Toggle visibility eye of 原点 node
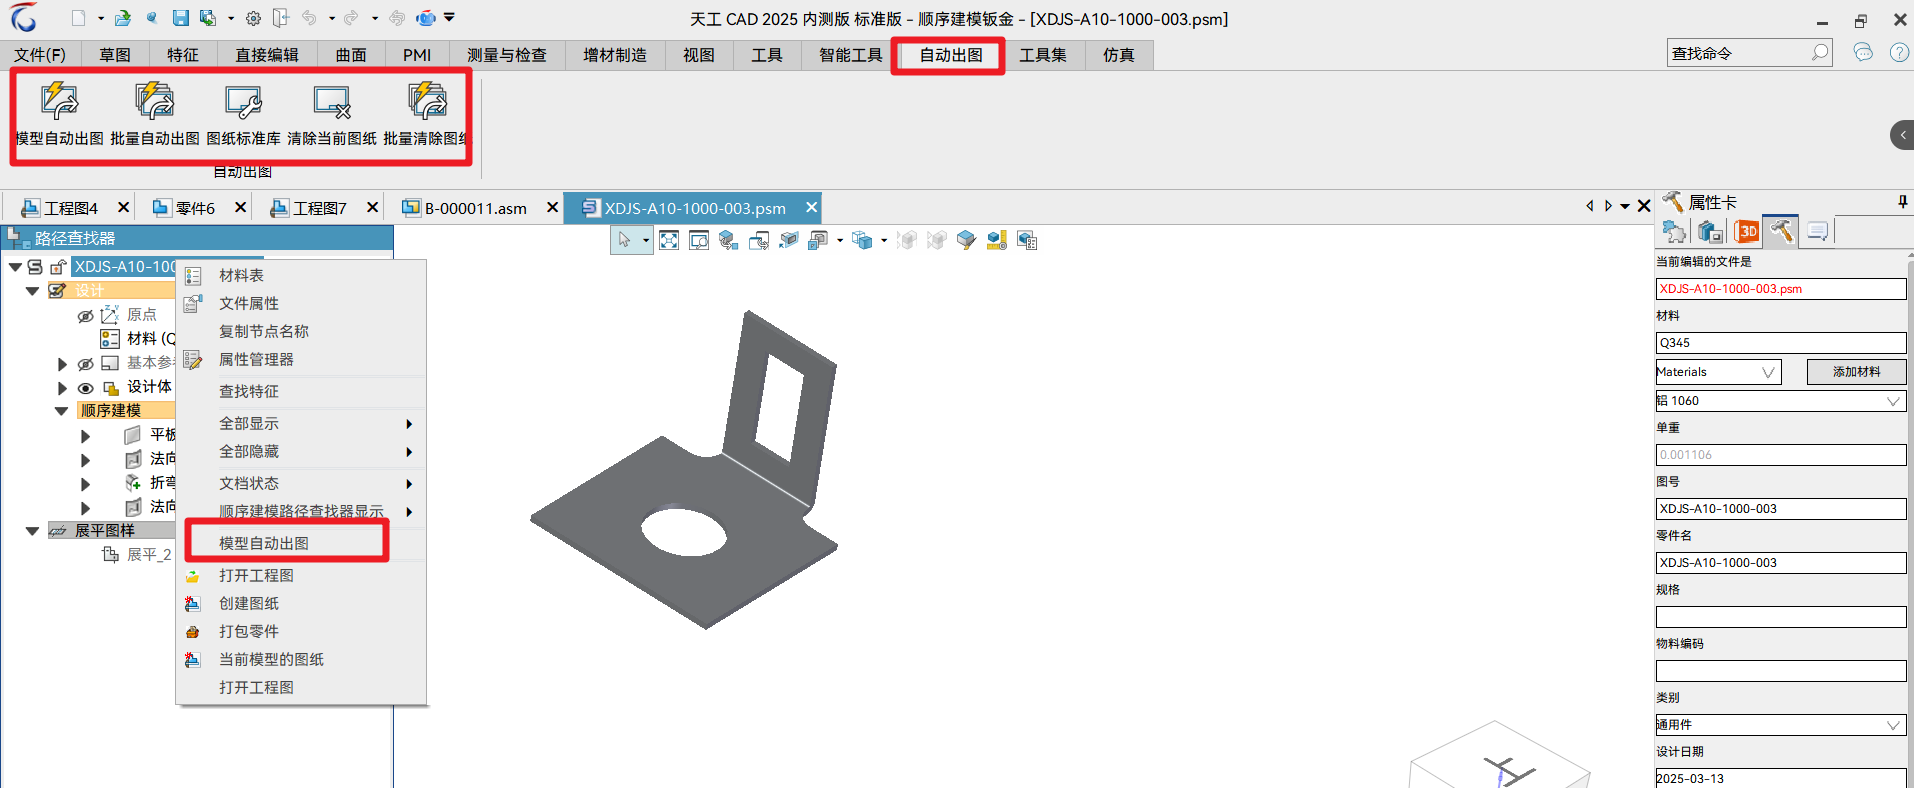The width and height of the screenshot is (1914, 788). 86,316
